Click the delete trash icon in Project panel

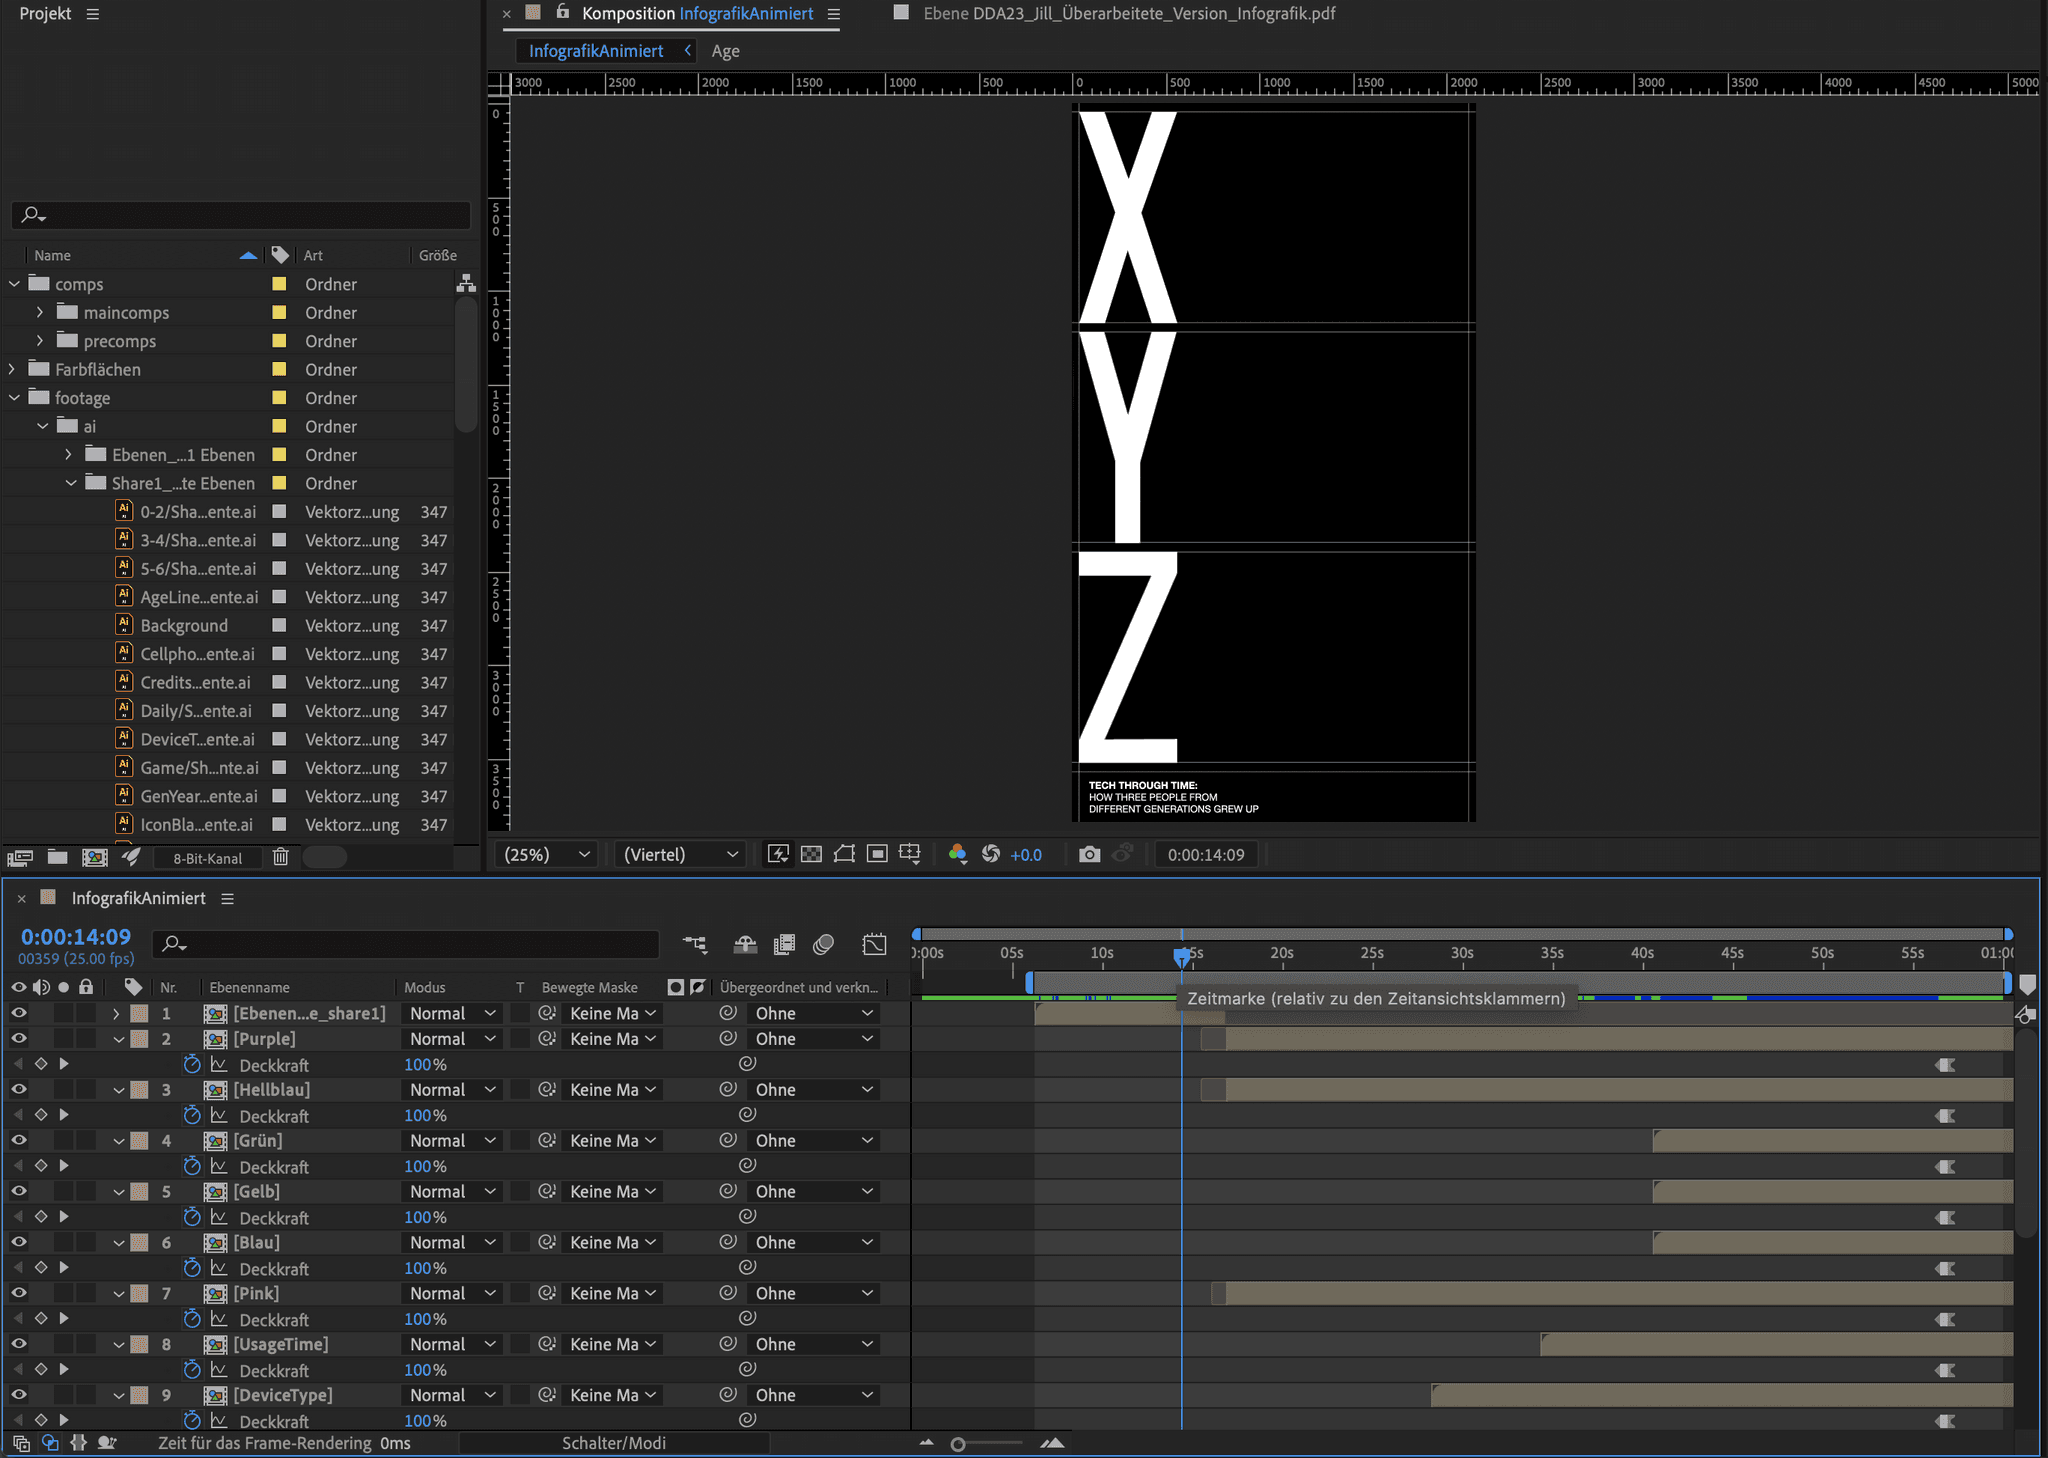(281, 857)
